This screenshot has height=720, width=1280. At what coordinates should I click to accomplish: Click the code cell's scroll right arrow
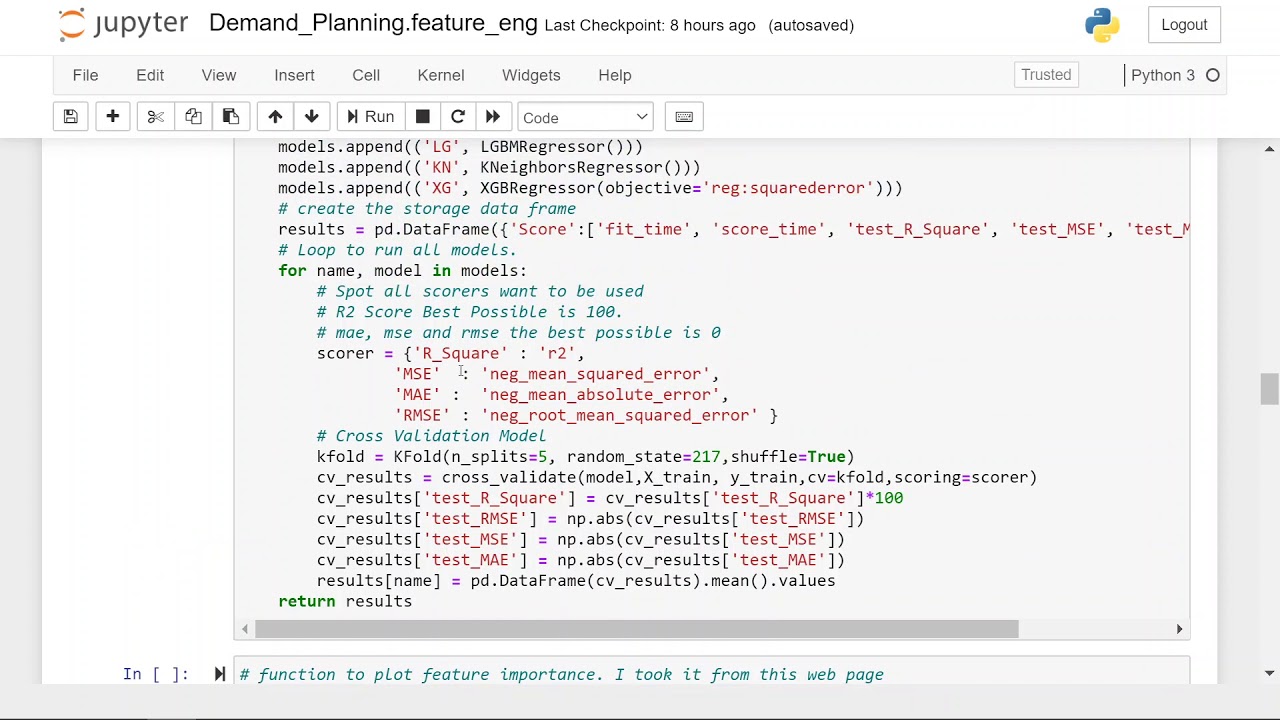click(1179, 629)
